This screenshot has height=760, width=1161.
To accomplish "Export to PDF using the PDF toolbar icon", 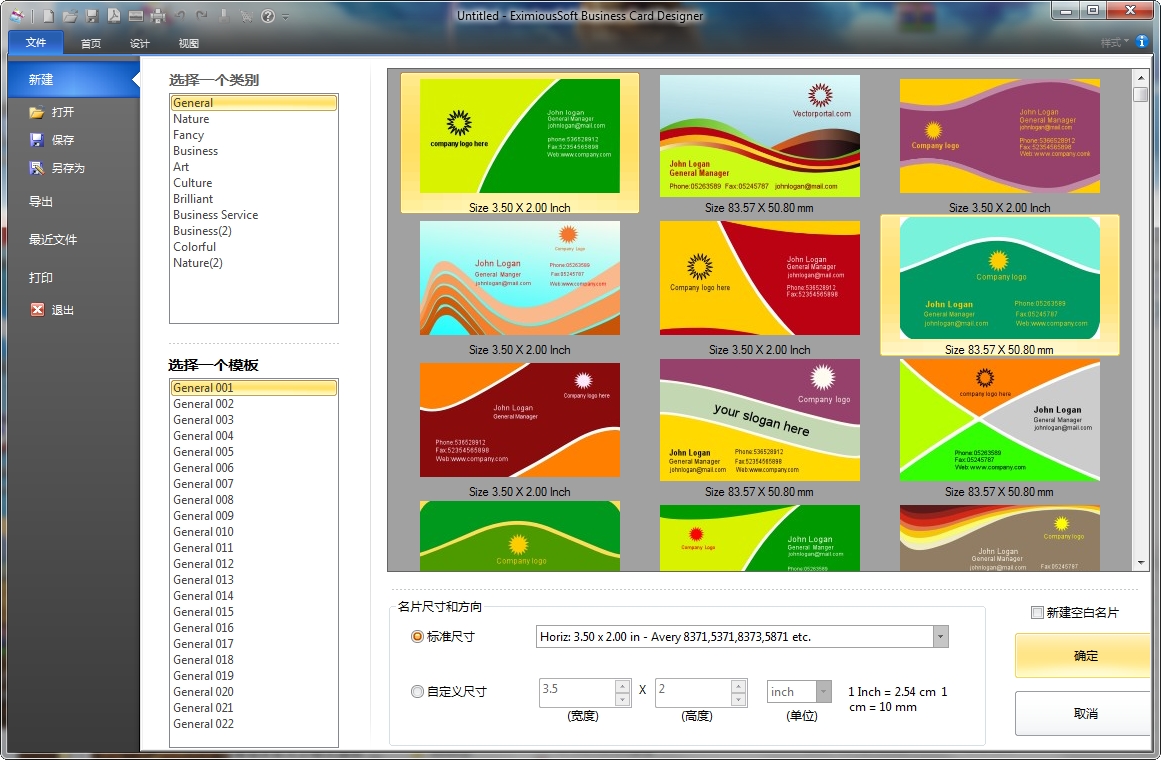I will tap(113, 15).
